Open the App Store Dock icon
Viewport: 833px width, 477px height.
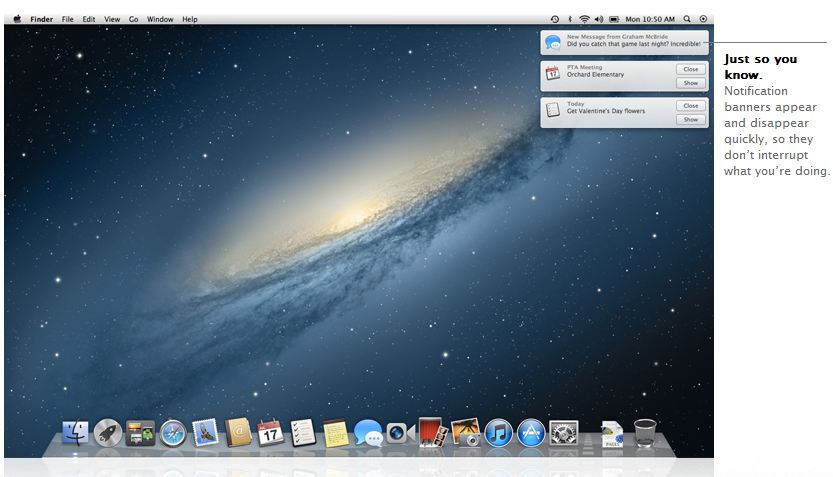(531, 432)
